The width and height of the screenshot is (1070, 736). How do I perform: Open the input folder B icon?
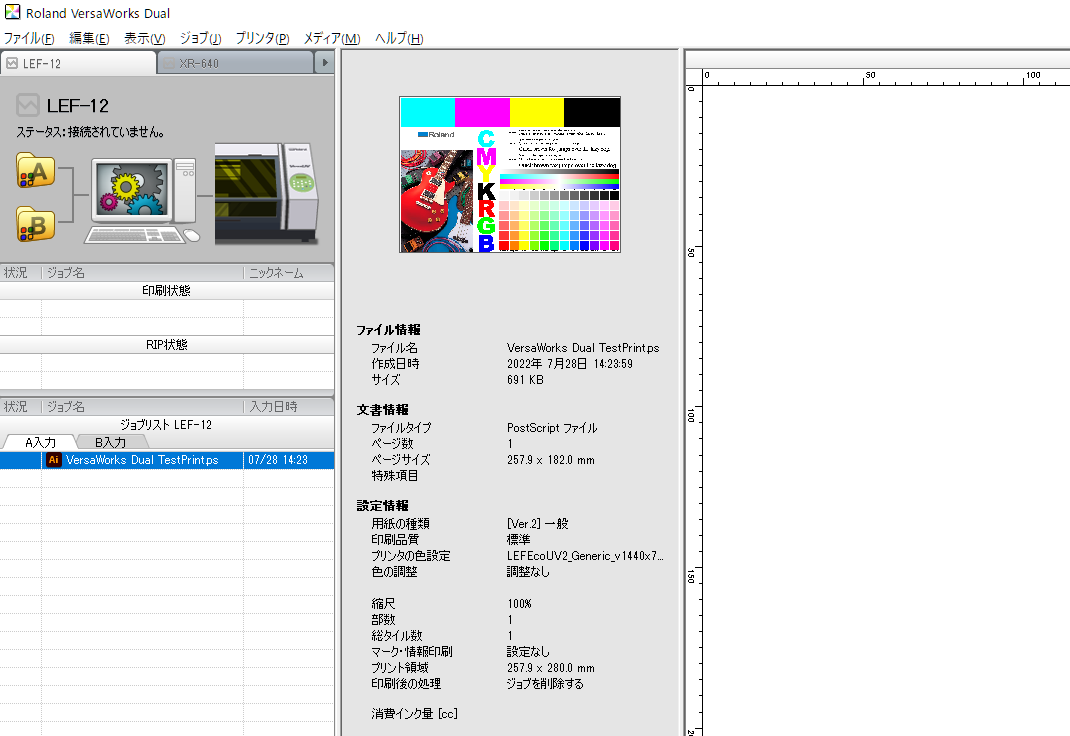click(35, 223)
